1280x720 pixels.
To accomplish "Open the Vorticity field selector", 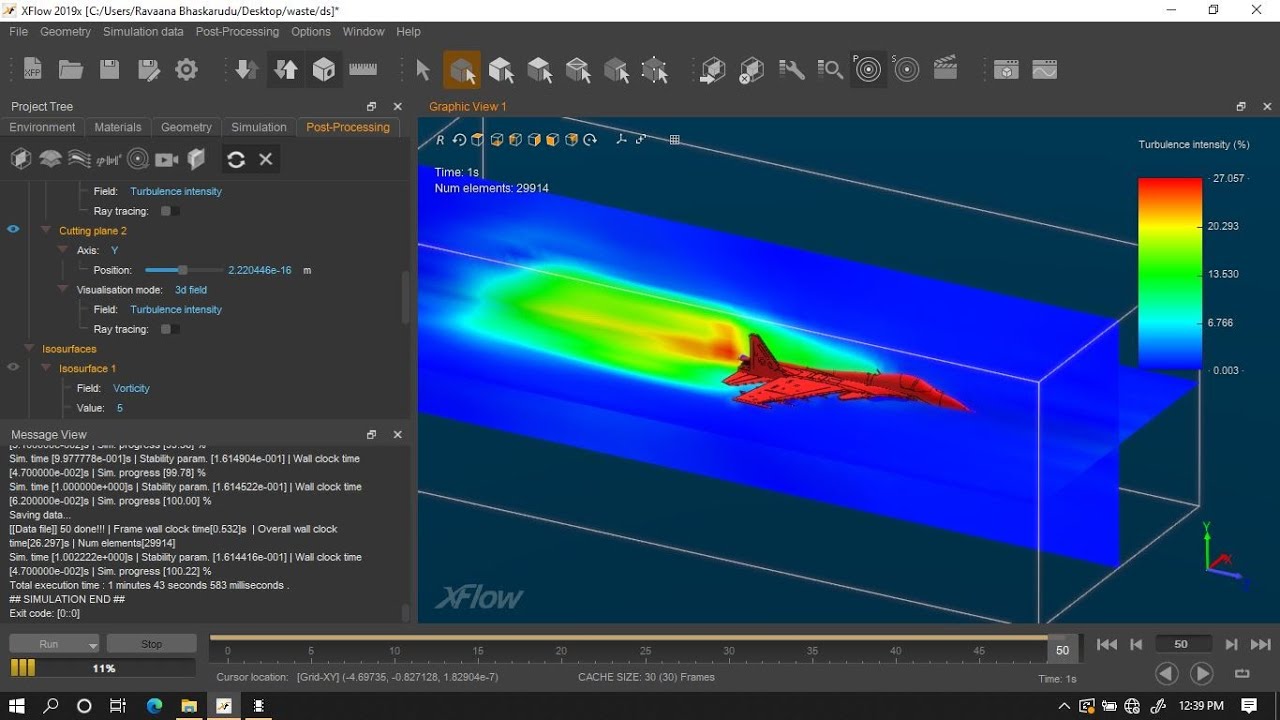I will (131, 388).
